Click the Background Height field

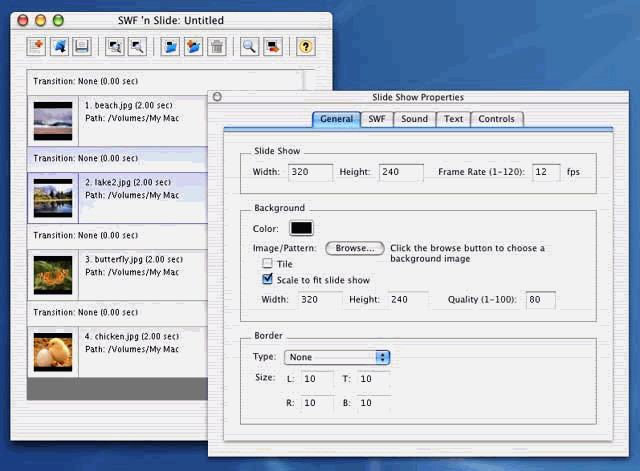408,300
